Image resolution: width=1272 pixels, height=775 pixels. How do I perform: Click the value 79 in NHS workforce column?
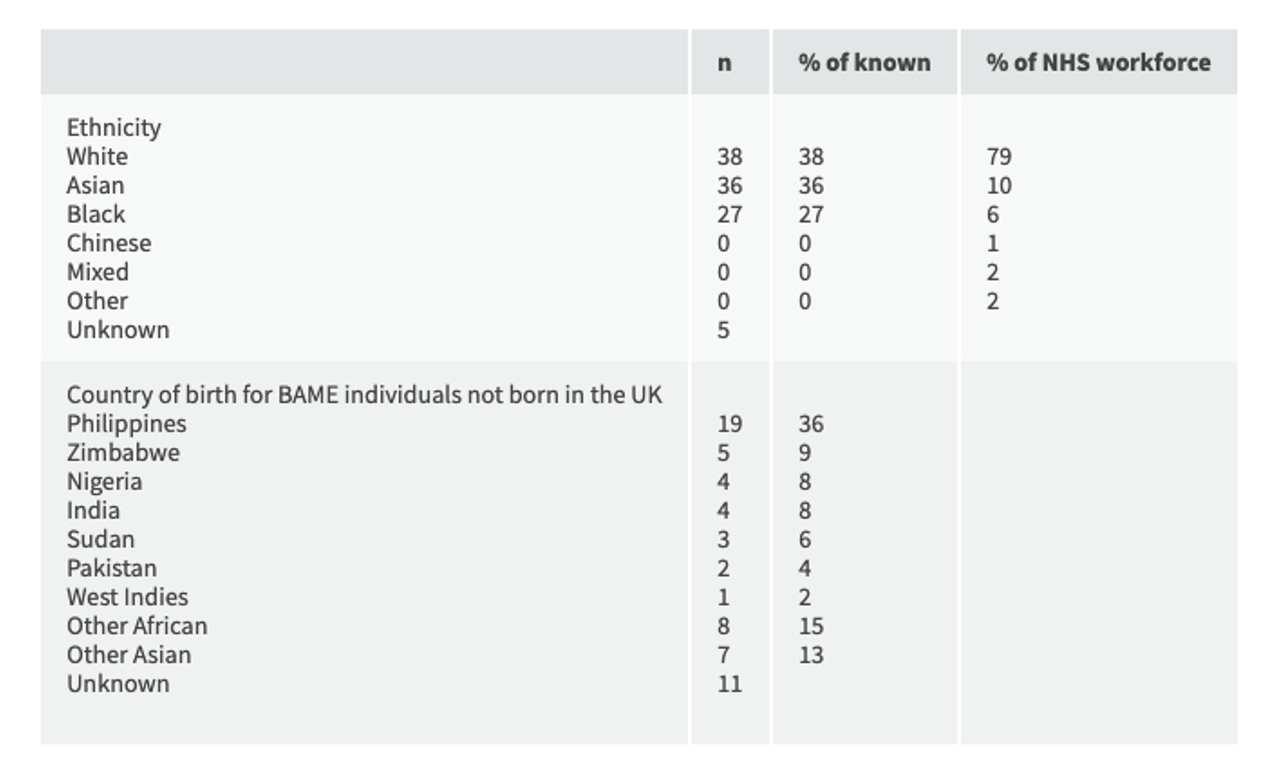[x=999, y=157]
